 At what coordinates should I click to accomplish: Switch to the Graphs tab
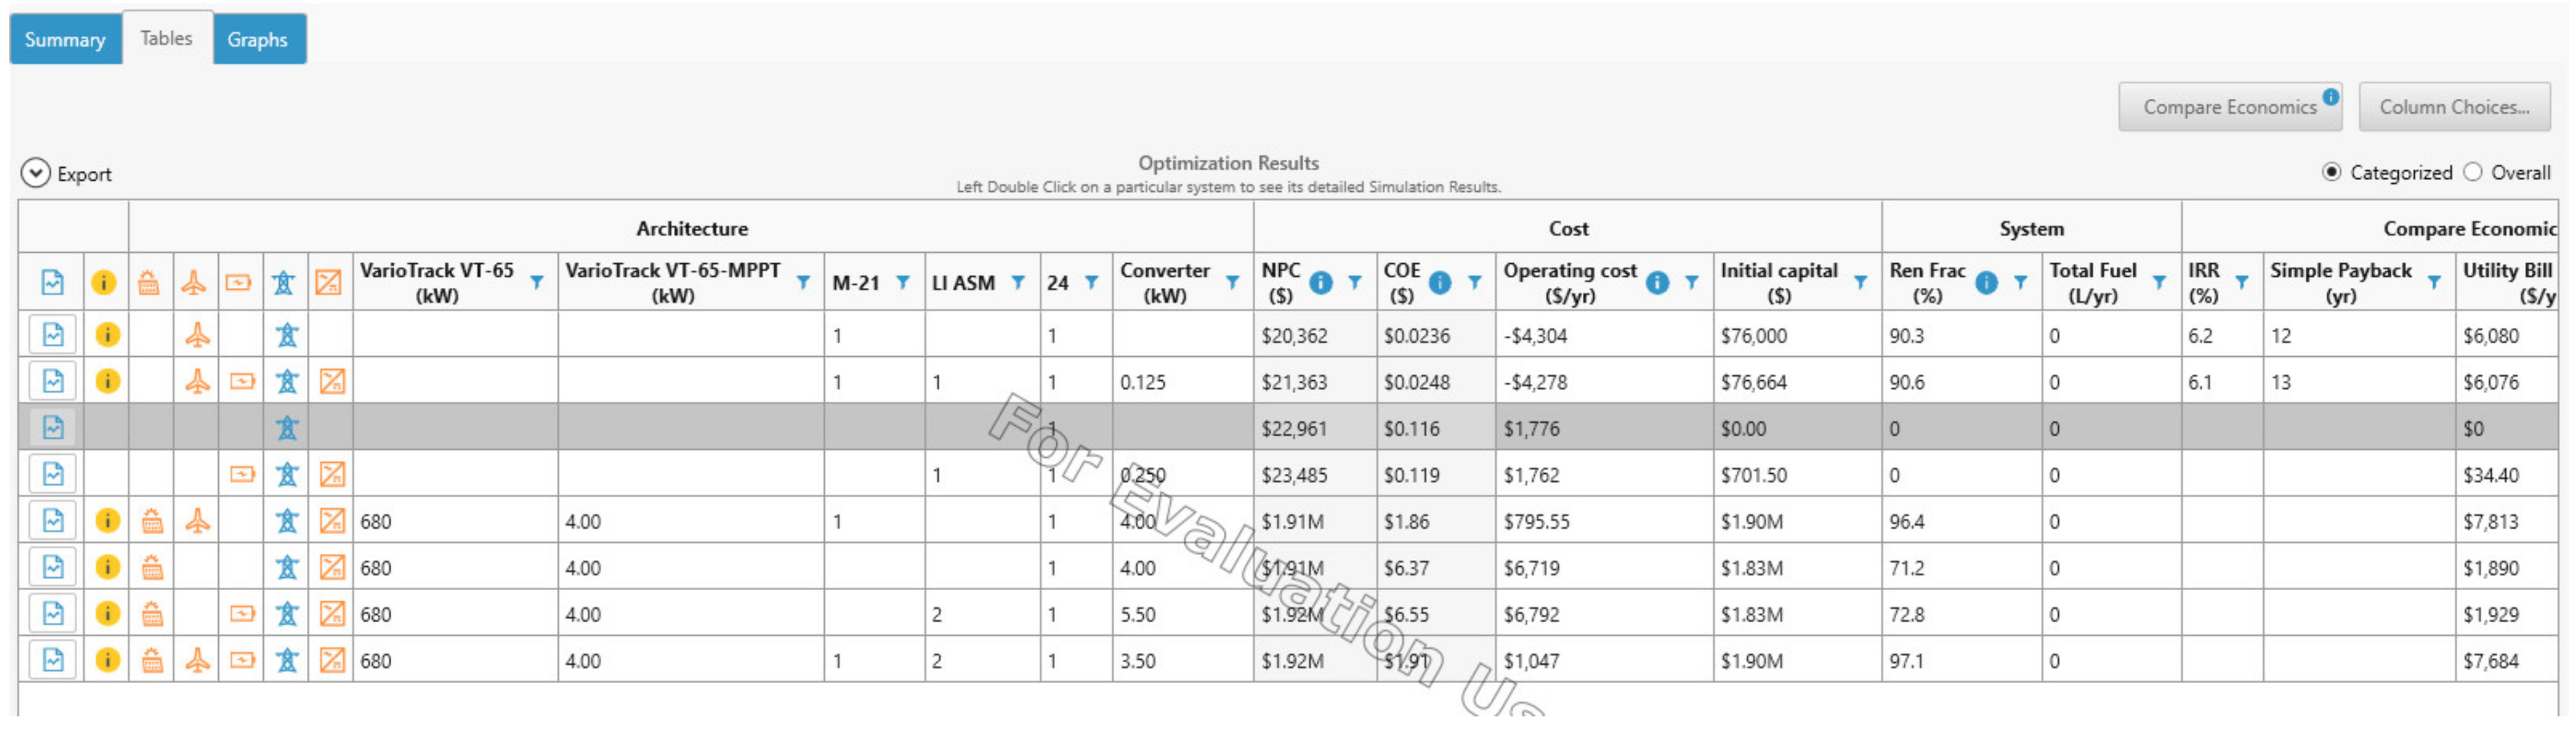pyautogui.click(x=257, y=39)
